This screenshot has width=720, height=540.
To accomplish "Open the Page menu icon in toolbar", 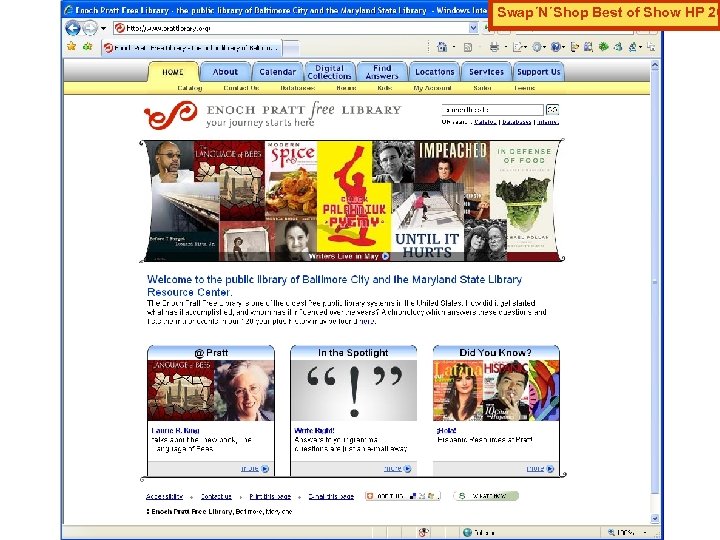I will (x=518, y=47).
